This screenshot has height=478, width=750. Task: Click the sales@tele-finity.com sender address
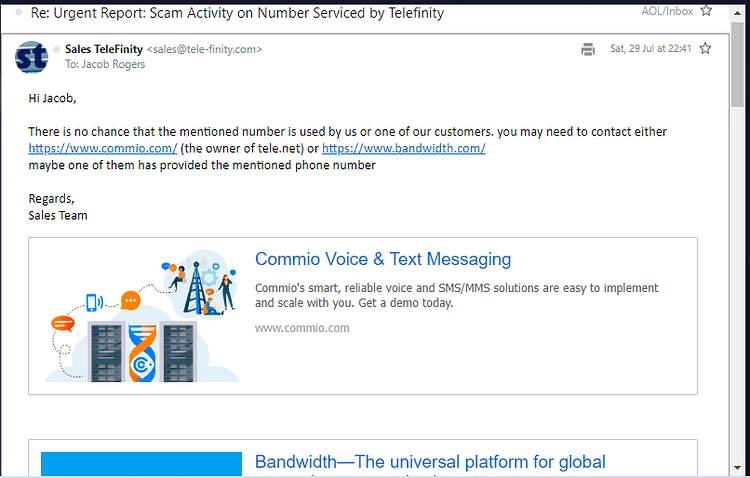(x=204, y=49)
